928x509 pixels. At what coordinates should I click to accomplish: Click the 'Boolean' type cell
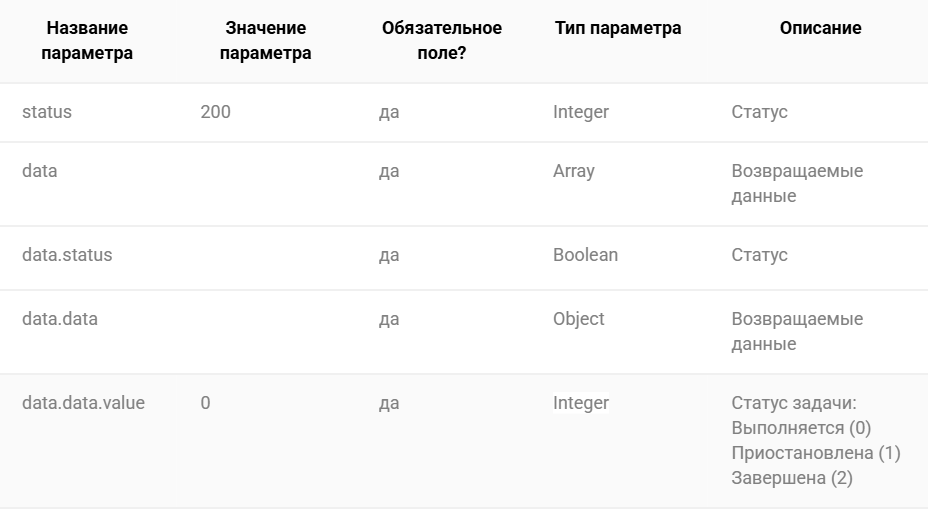pos(585,255)
